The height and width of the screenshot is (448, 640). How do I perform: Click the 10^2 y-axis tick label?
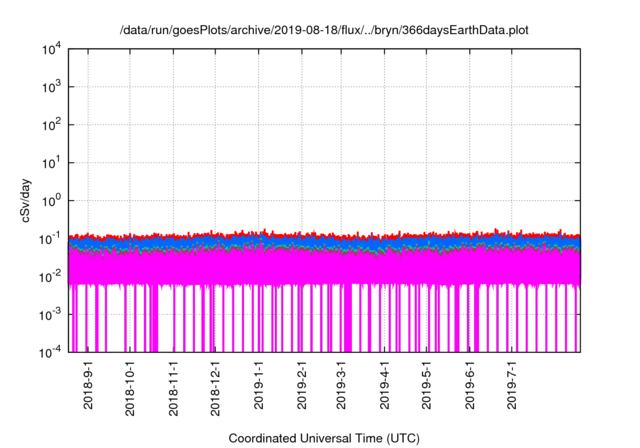tap(52, 125)
